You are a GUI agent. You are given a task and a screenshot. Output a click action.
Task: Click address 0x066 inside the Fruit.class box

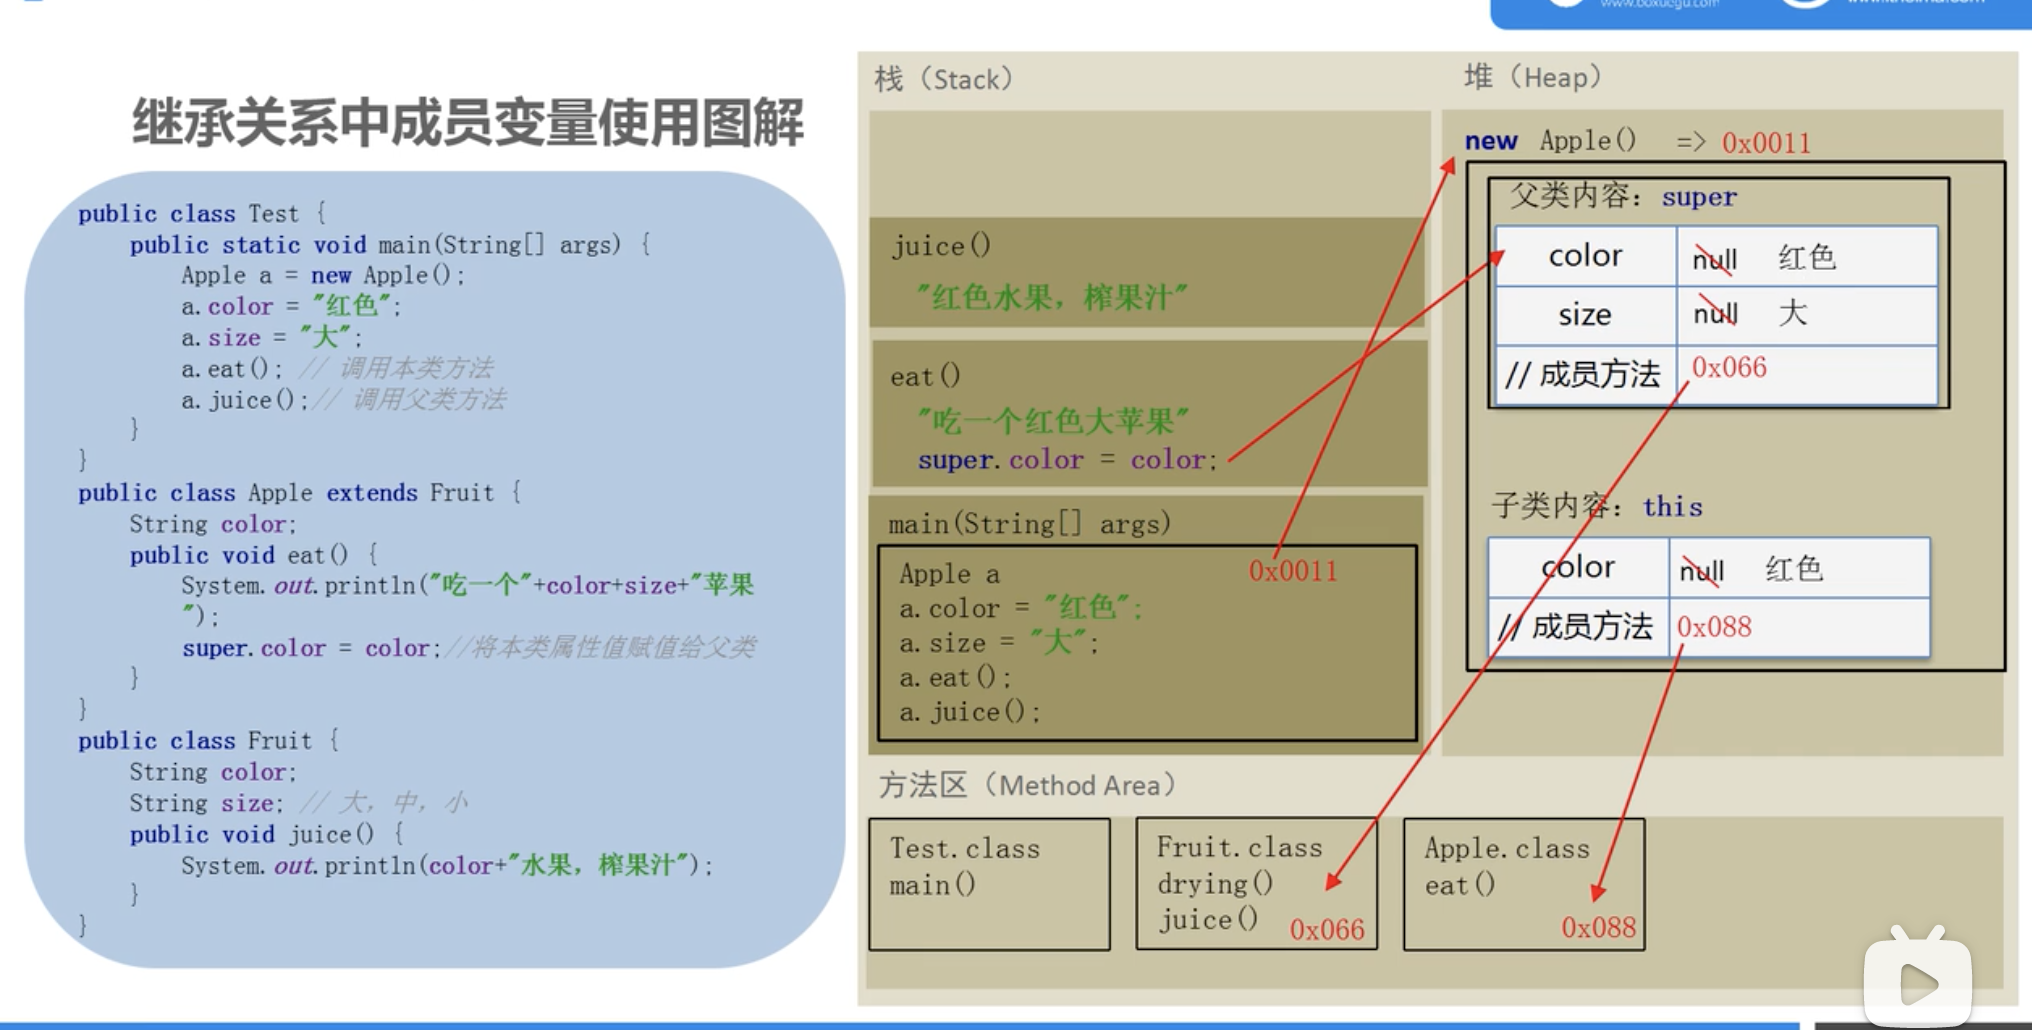point(1327,930)
